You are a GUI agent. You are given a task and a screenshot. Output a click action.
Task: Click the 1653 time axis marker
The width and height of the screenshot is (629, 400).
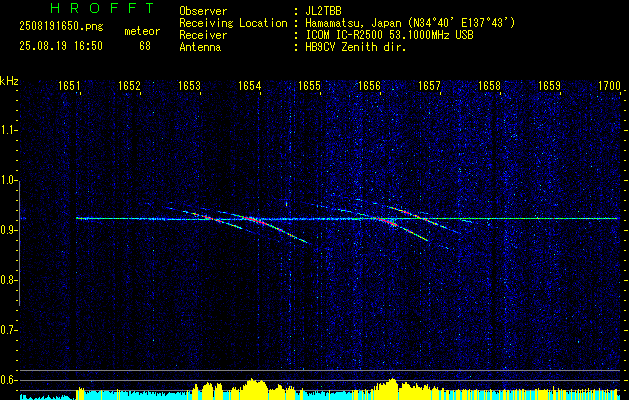pos(189,85)
